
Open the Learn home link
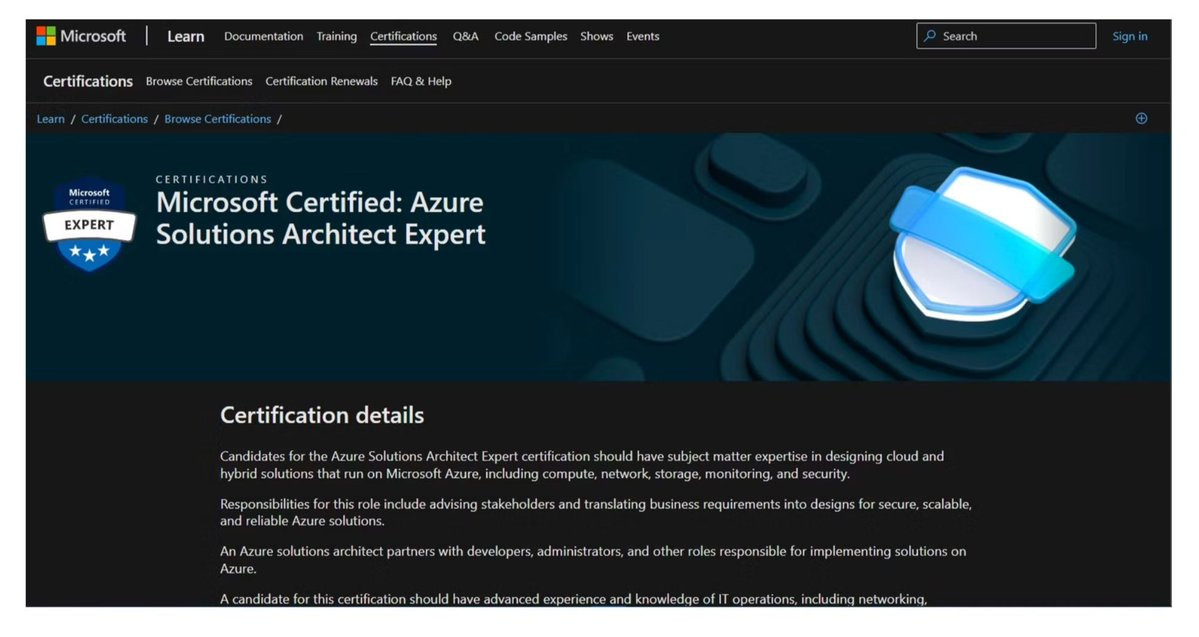[x=186, y=36]
